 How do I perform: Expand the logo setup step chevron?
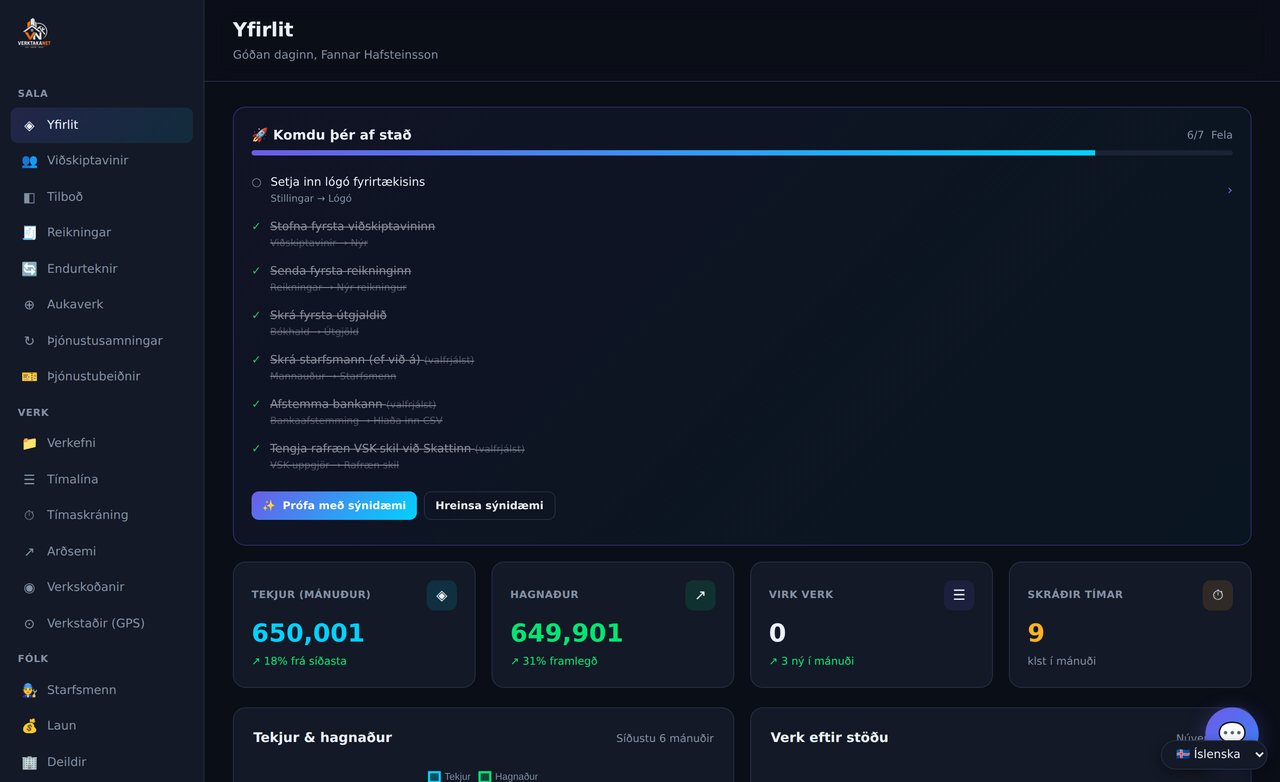point(1229,190)
